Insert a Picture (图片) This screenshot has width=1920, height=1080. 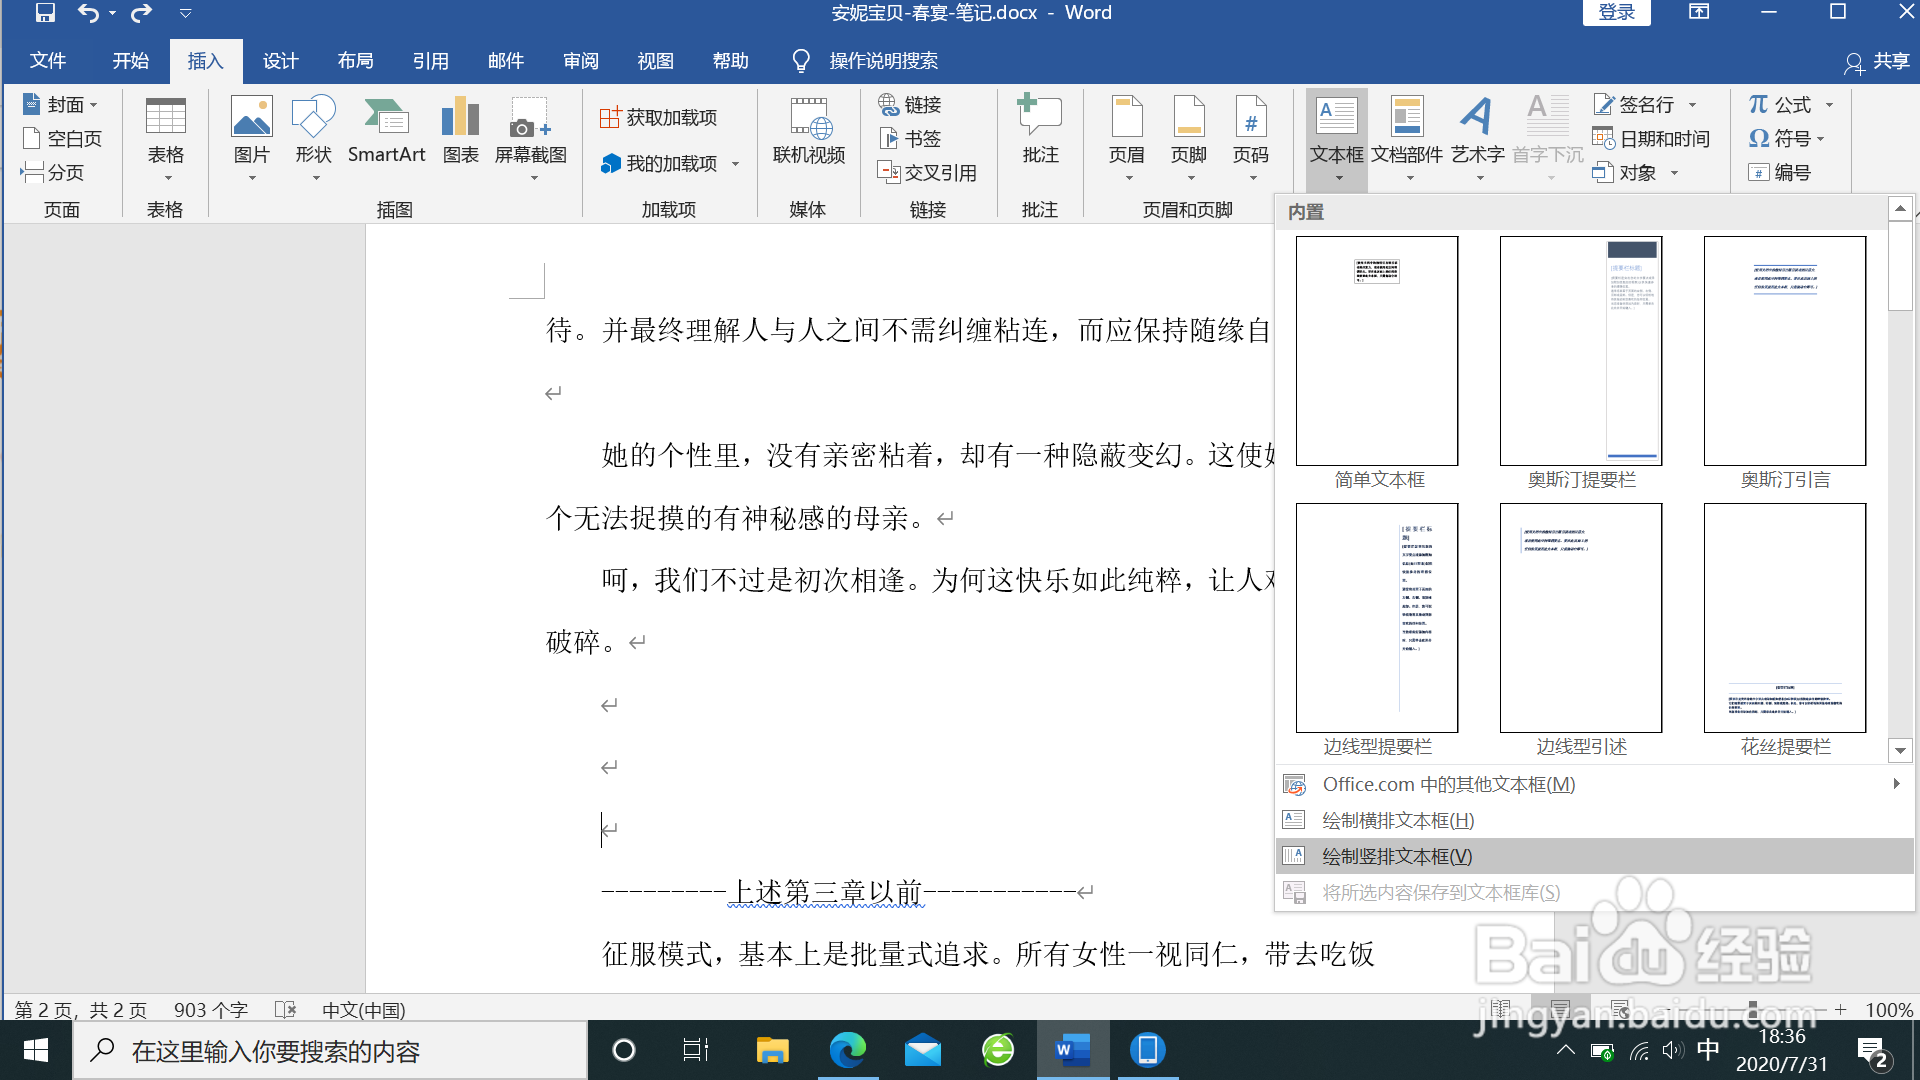tap(252, 140)
